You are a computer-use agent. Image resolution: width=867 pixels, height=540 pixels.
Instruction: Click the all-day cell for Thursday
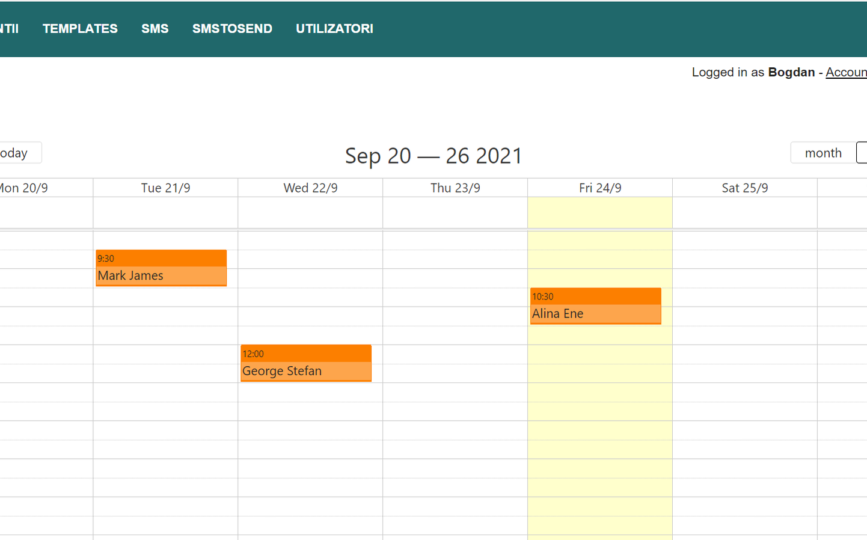(x=455, y=212)
